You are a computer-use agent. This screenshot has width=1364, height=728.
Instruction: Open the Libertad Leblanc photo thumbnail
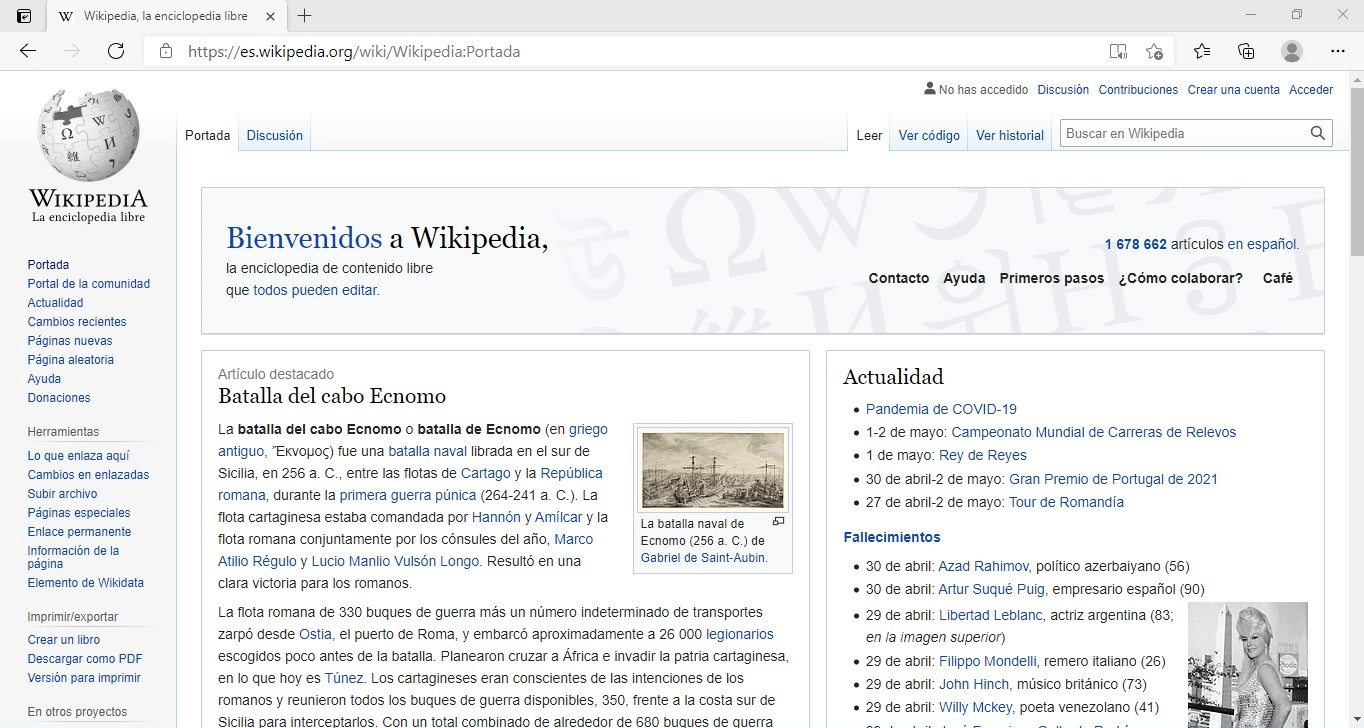[x=1248, y=665]
